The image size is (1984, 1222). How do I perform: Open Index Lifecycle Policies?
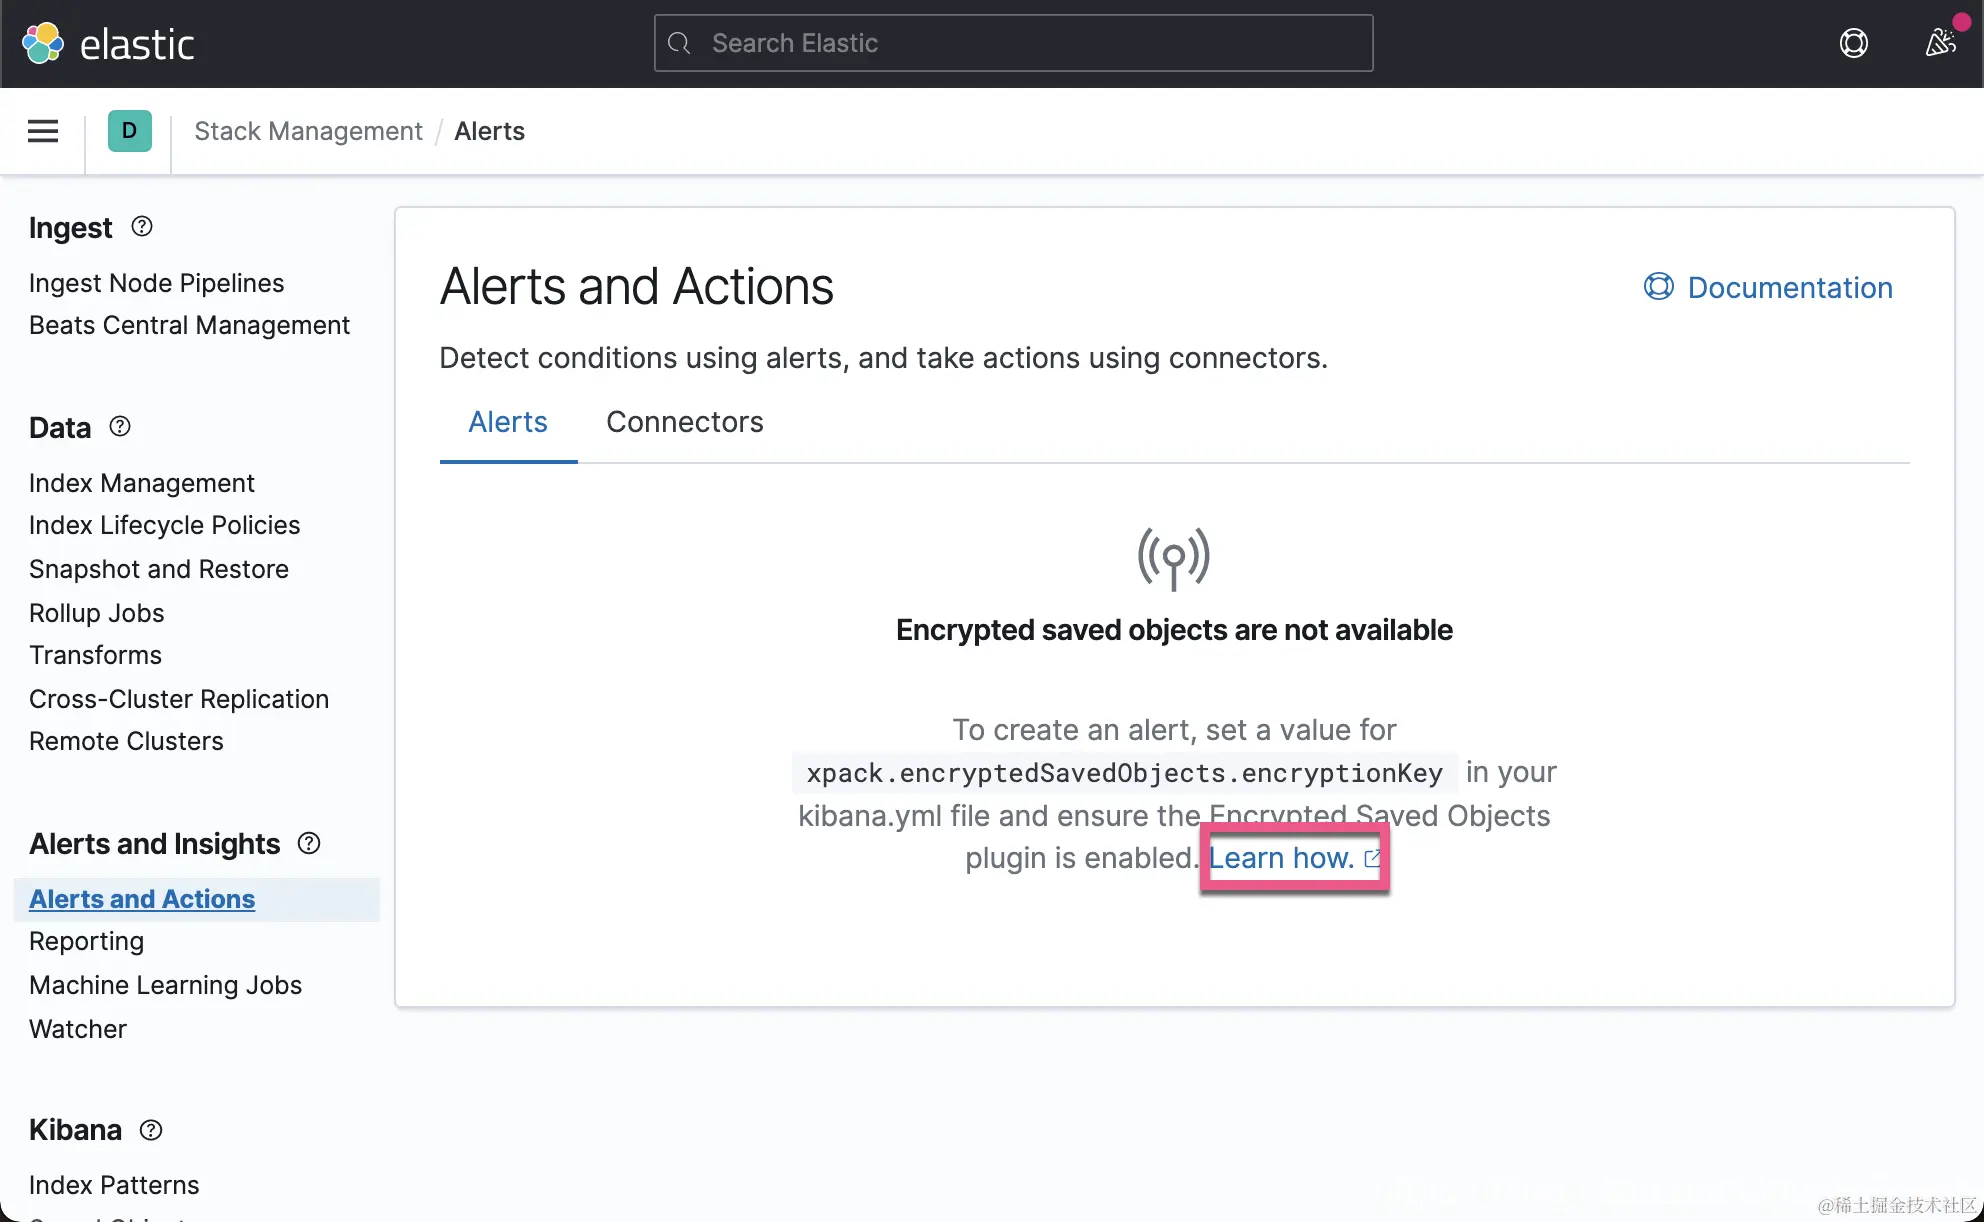click(164, 526)
